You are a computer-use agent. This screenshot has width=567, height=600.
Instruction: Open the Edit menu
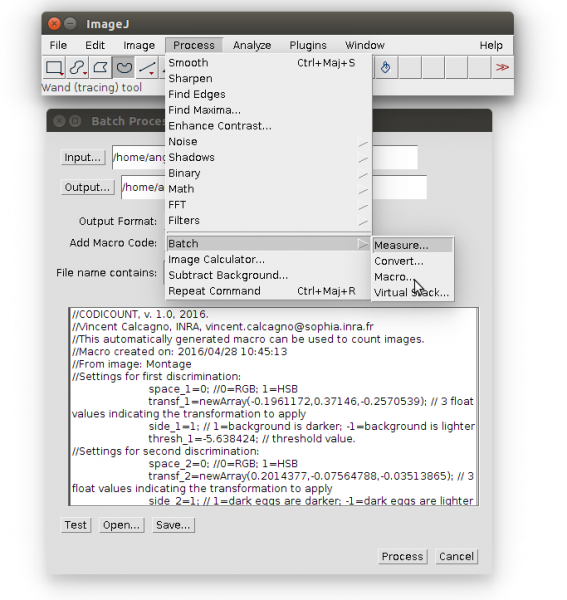94,45
